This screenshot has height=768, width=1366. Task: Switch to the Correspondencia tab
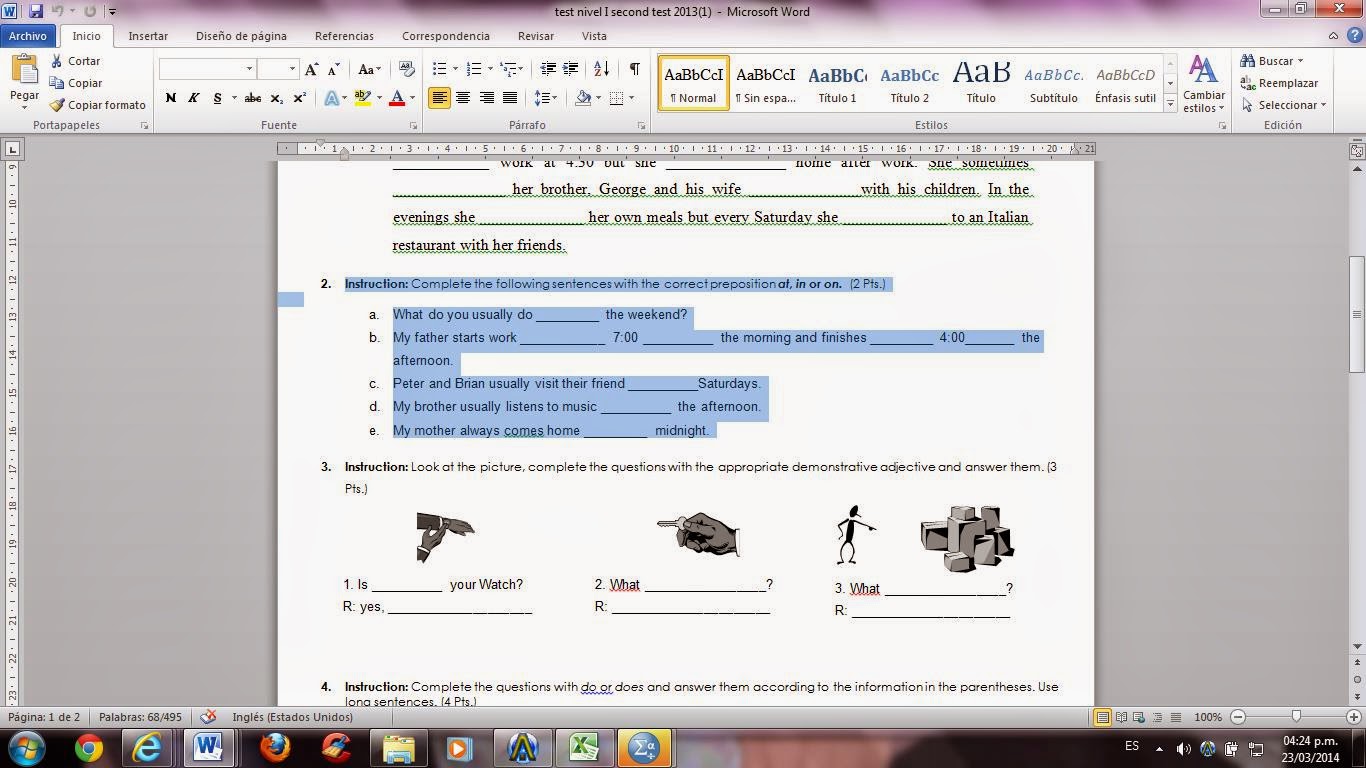(x=446, y=36)
